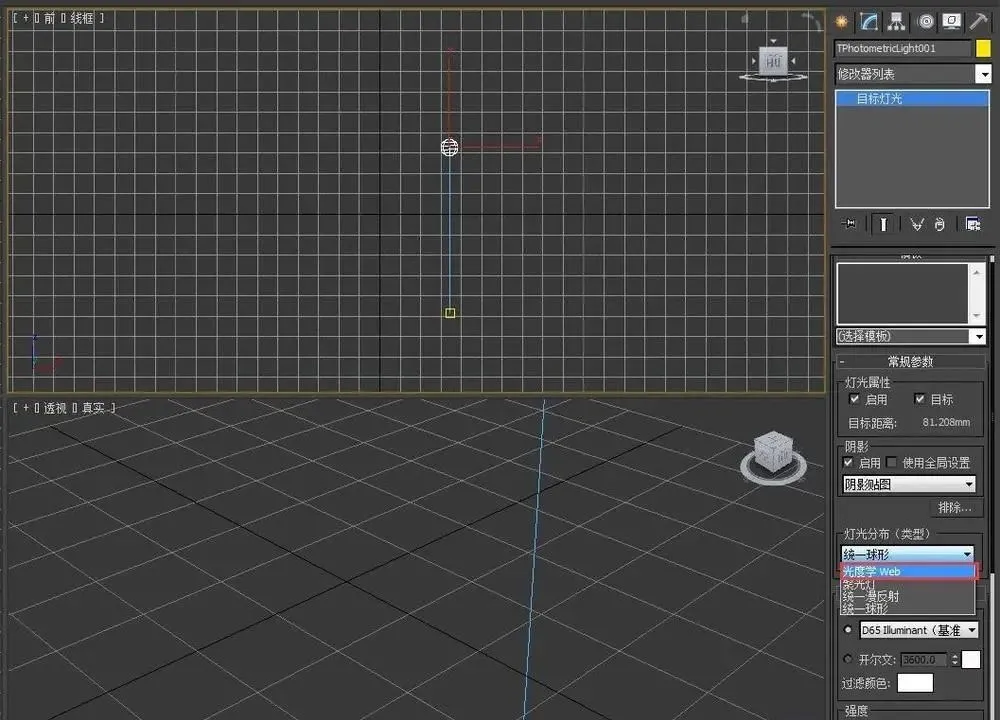Click the TPhotometricLight001 name field
The height and width of the screenshot is (720, 1000).
pos(902,48)
